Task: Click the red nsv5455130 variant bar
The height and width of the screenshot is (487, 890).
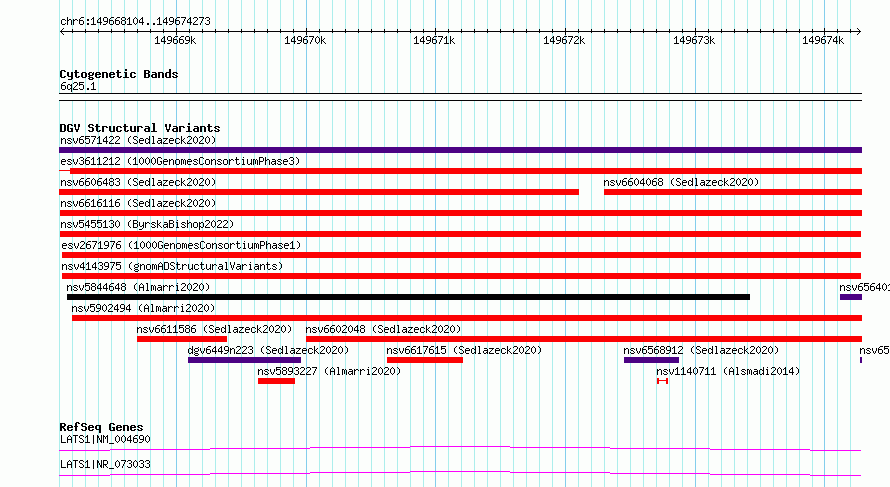Action: click(460, 234)
